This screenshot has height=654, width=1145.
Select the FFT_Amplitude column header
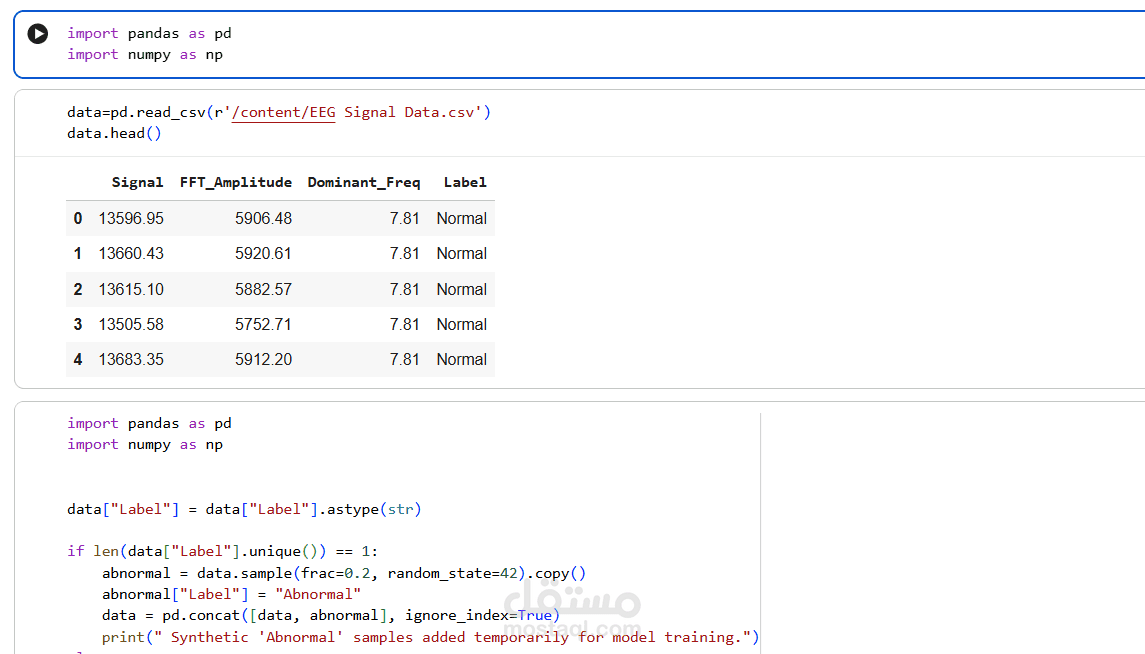tap(236, 182)
